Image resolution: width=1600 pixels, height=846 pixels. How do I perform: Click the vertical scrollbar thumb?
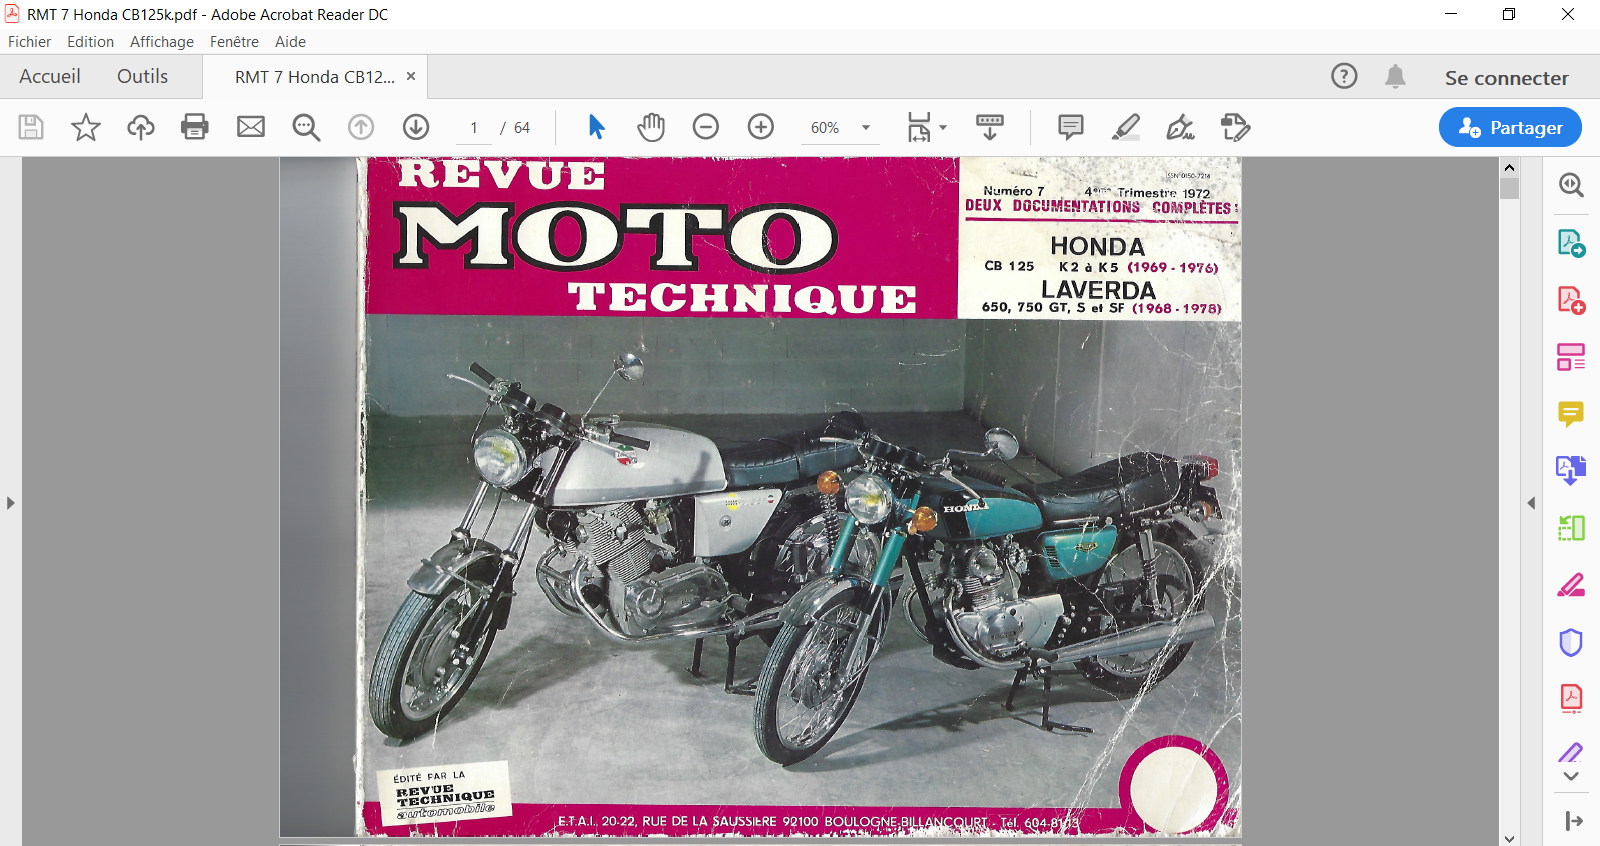click(1510, 188)
